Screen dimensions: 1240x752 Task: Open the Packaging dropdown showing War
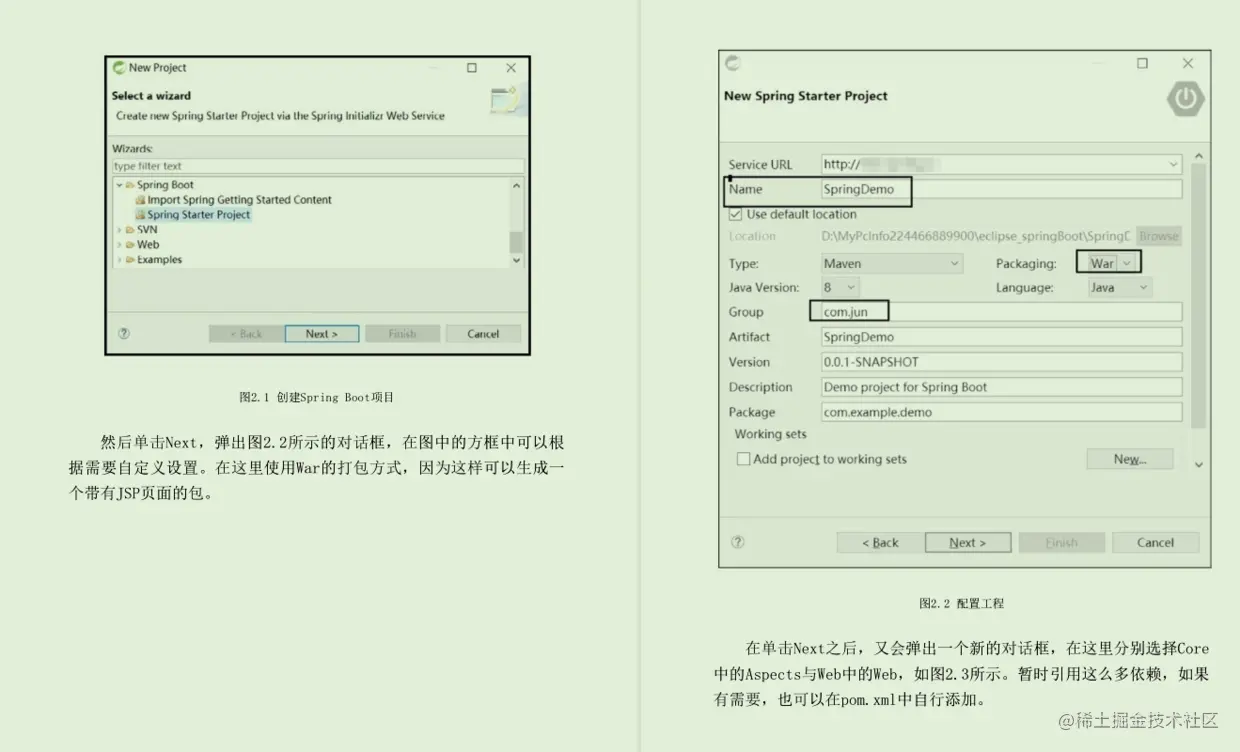point(1114,264)
